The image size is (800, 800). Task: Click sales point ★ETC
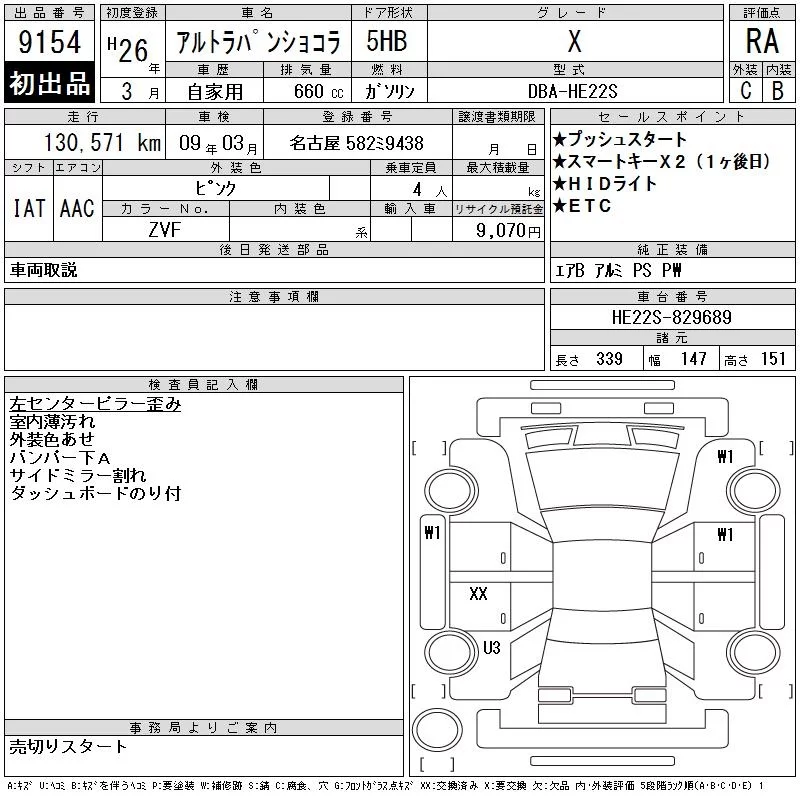[x=582, y=206]
